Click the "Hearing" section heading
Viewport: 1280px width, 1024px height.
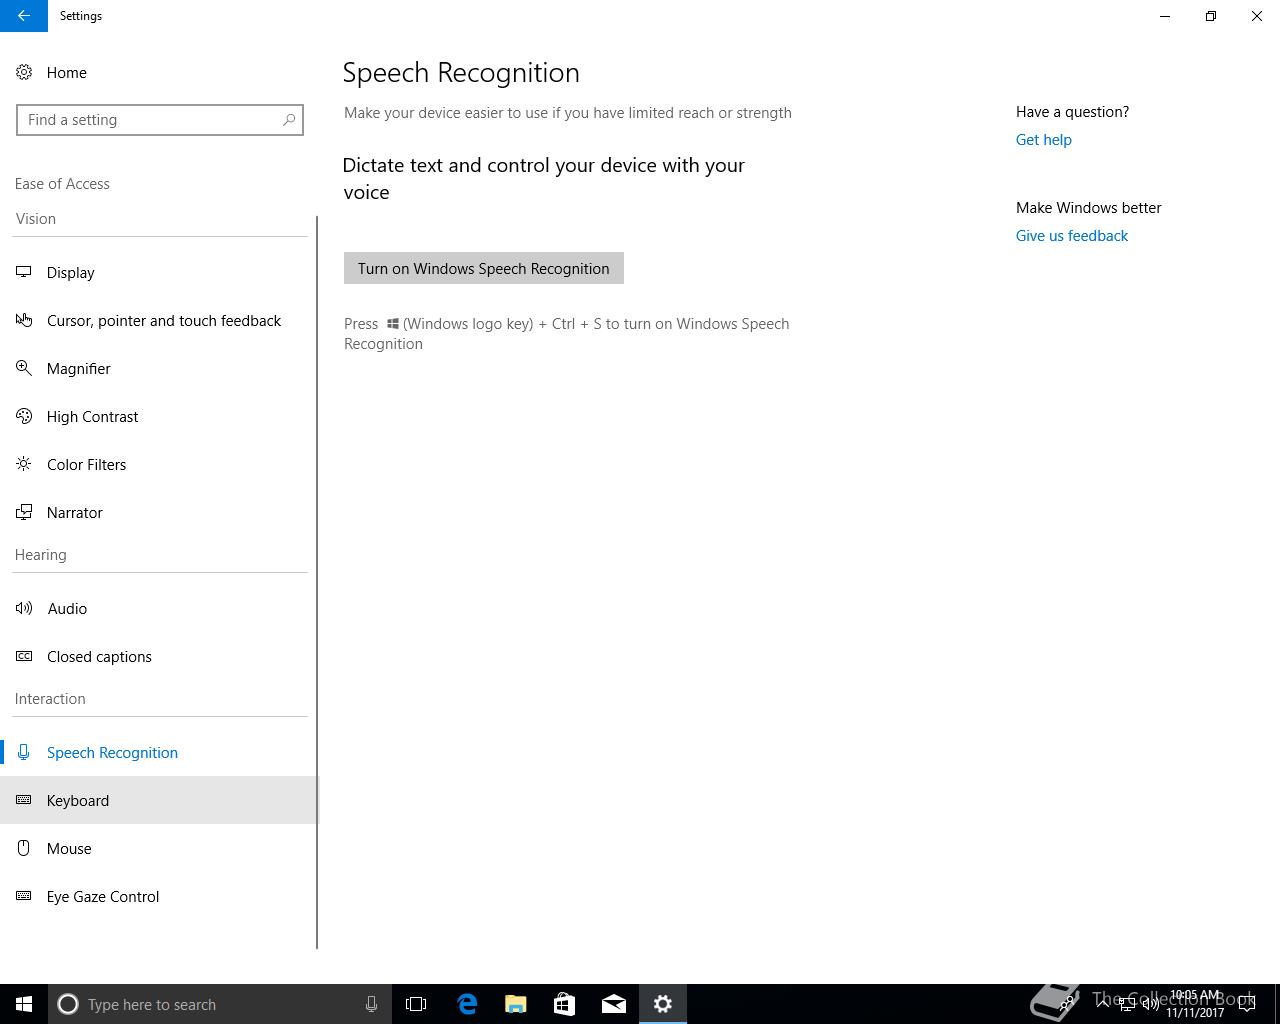(41, 555)
